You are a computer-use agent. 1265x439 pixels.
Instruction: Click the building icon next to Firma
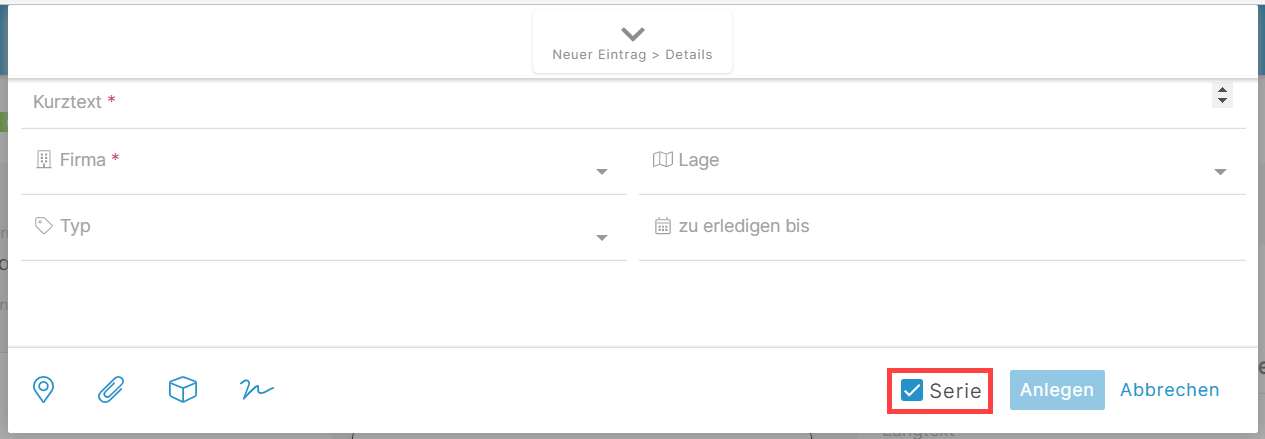[43, 160]
